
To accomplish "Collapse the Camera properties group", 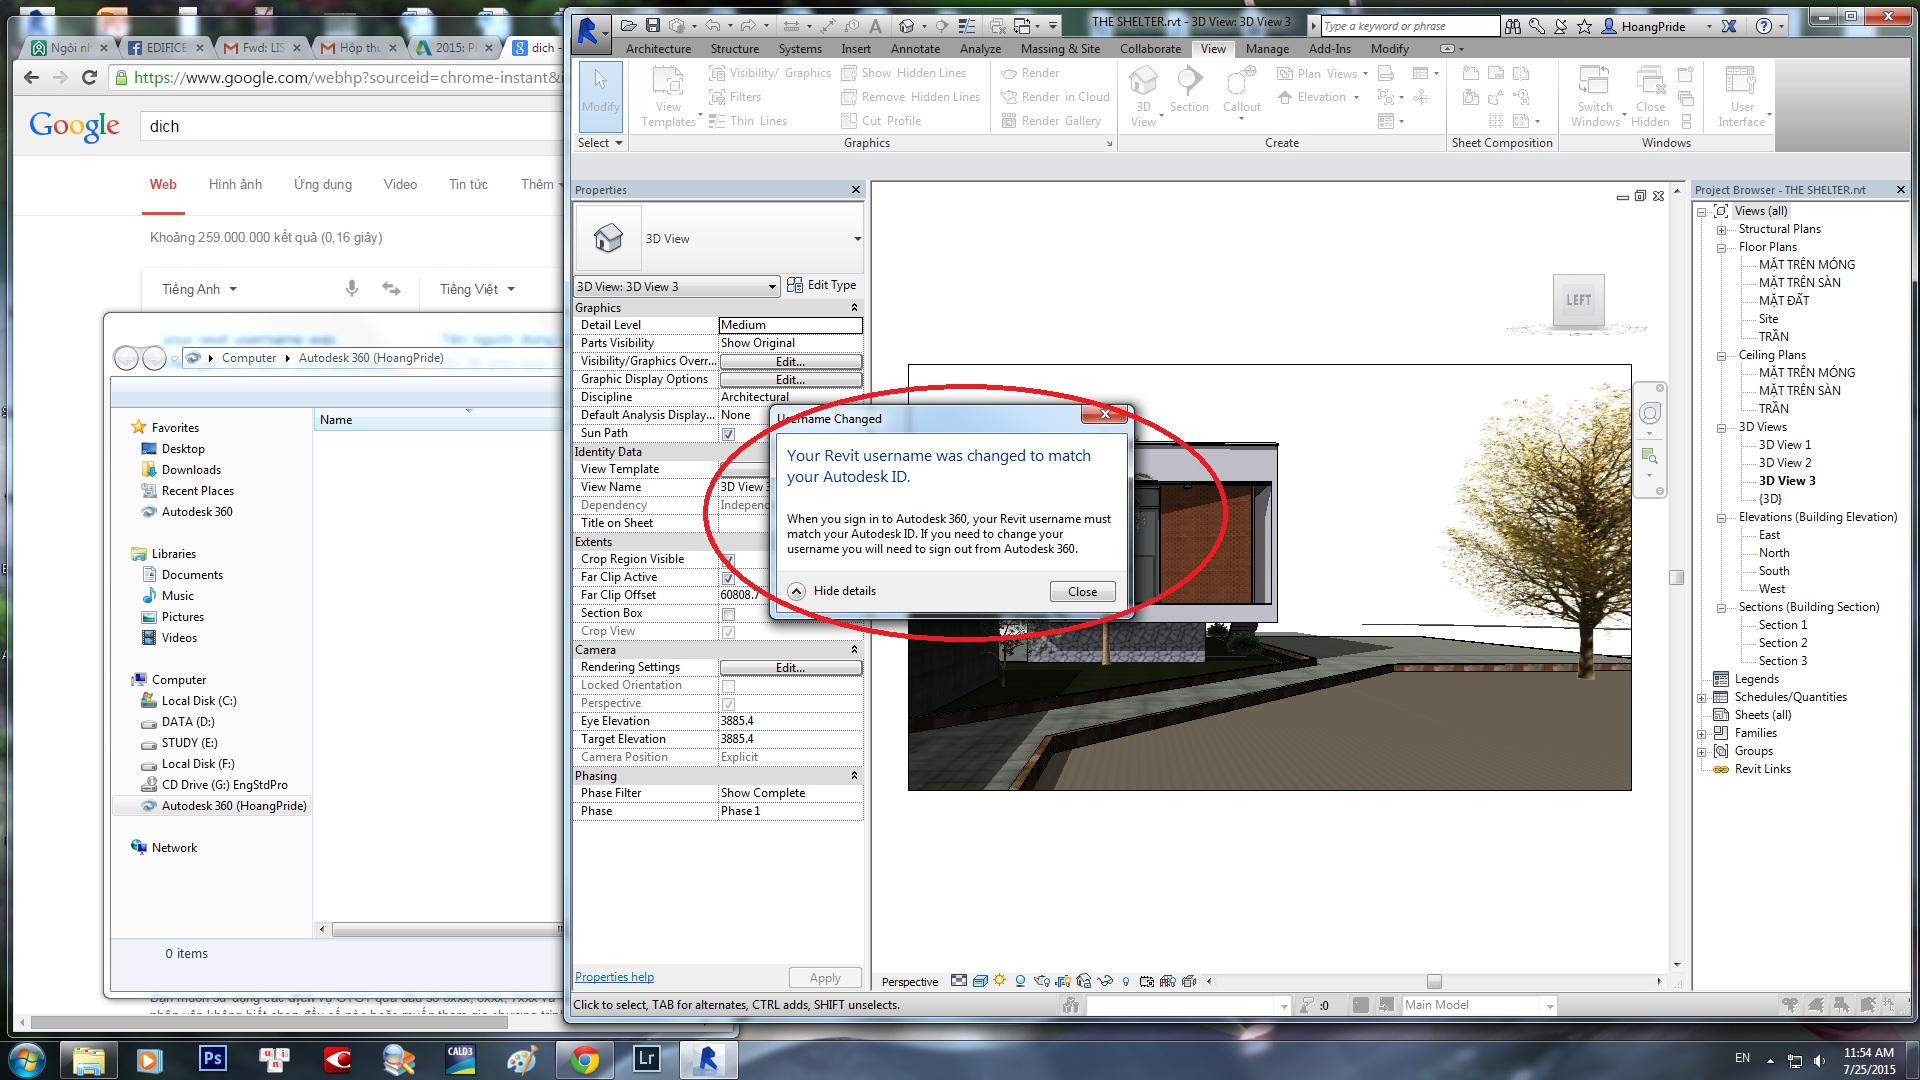I will (854, 650).
